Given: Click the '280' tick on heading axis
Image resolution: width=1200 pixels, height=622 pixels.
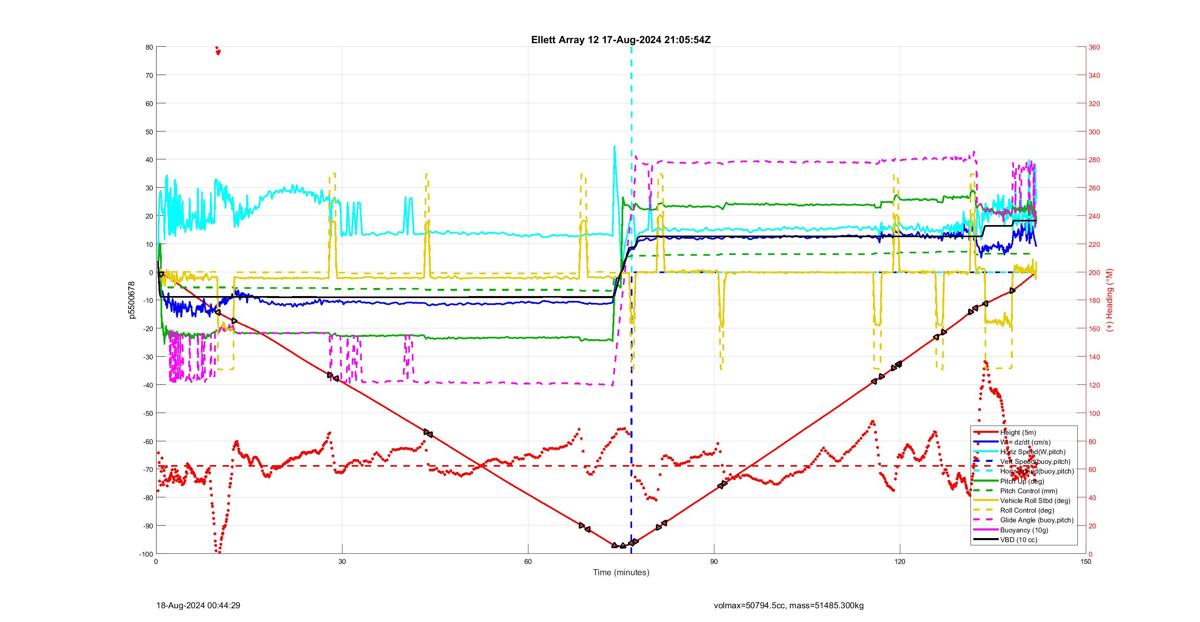Looking at the screenshot, I should pyautogui.click(x=1096, y=160).
